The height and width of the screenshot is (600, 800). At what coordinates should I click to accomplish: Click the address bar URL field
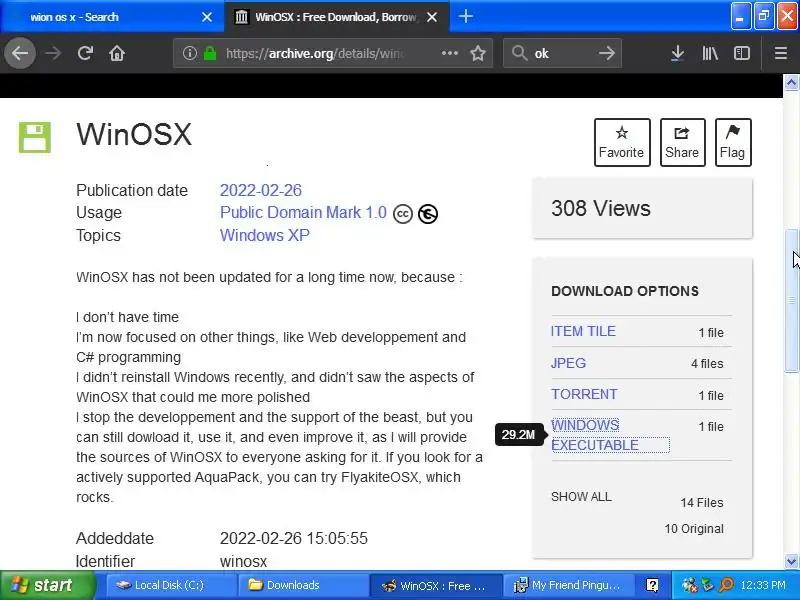(316, 53)
